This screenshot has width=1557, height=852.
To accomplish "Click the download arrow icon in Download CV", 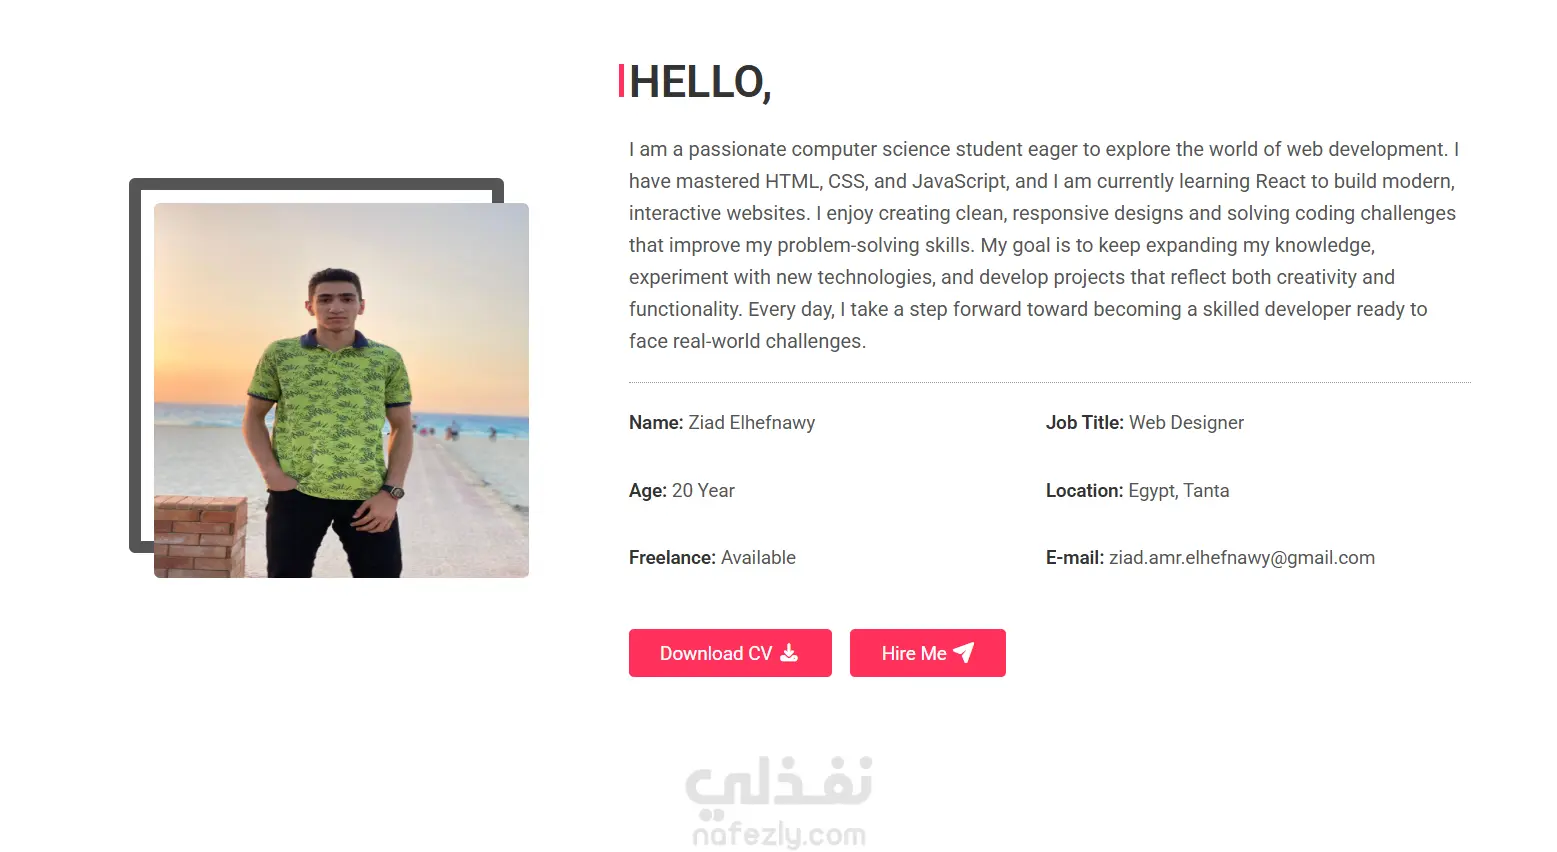I will point(789,653).
